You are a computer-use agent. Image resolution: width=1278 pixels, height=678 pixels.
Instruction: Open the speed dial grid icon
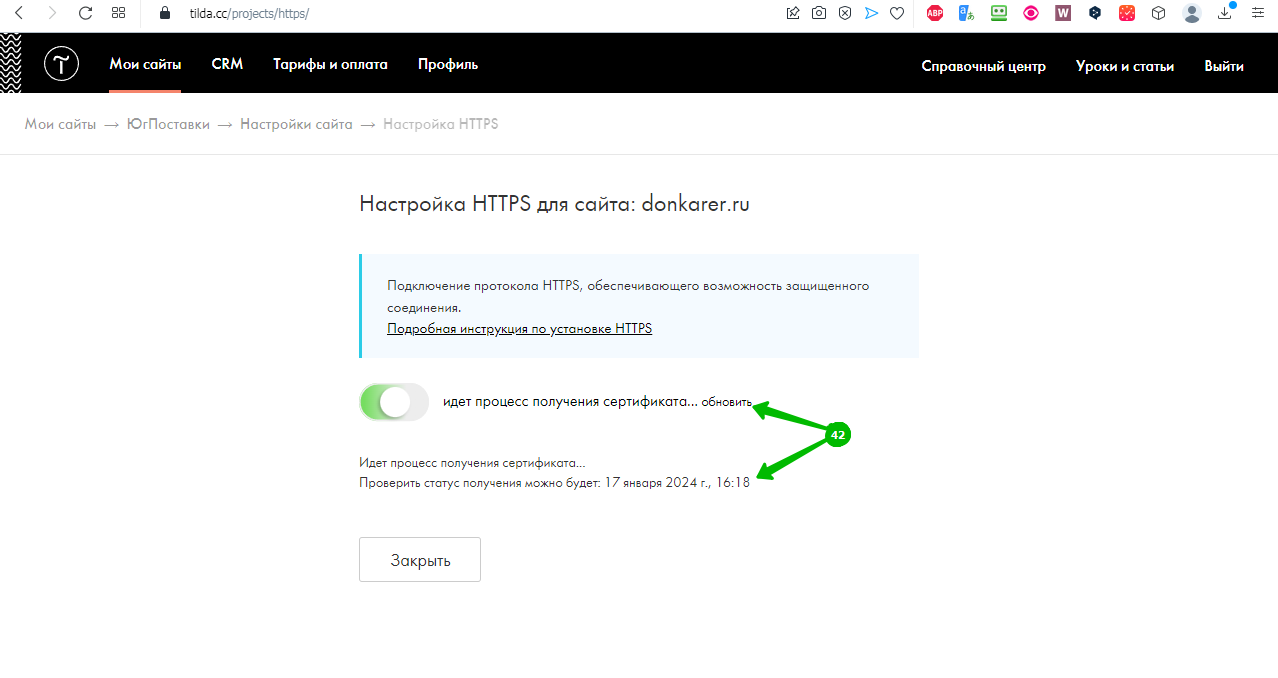point(119,13)
